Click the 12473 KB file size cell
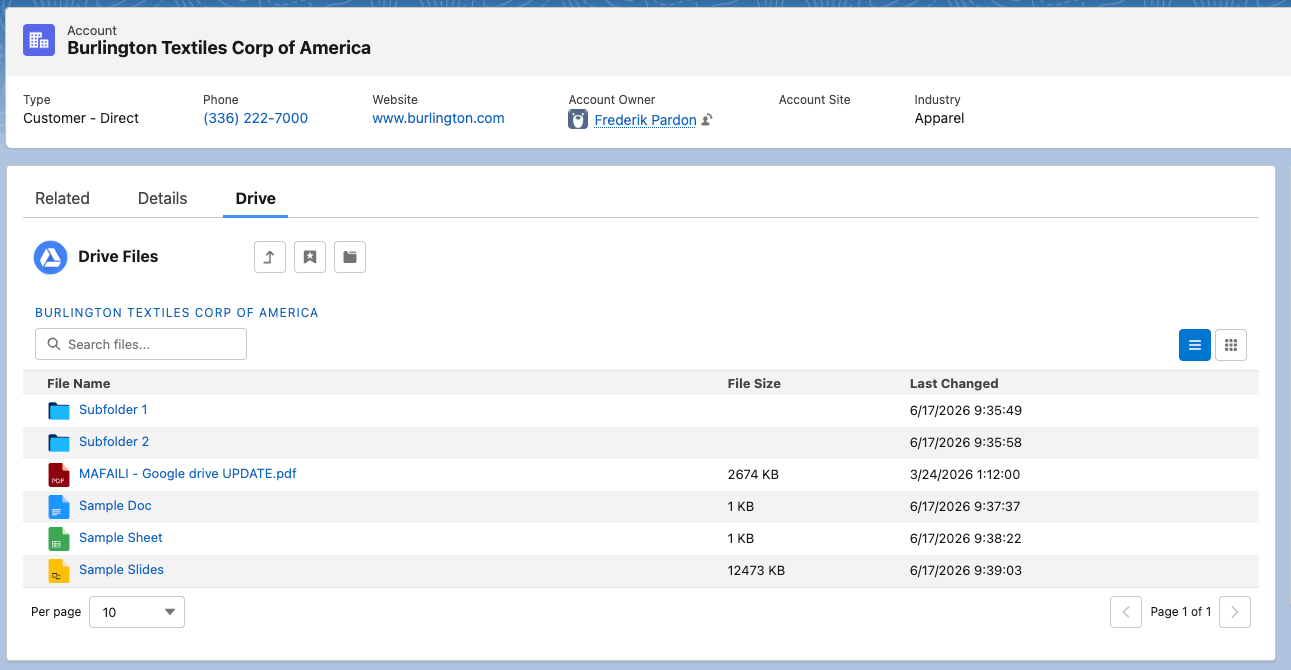The image size is (1291, 670). [x=756, y=571]
